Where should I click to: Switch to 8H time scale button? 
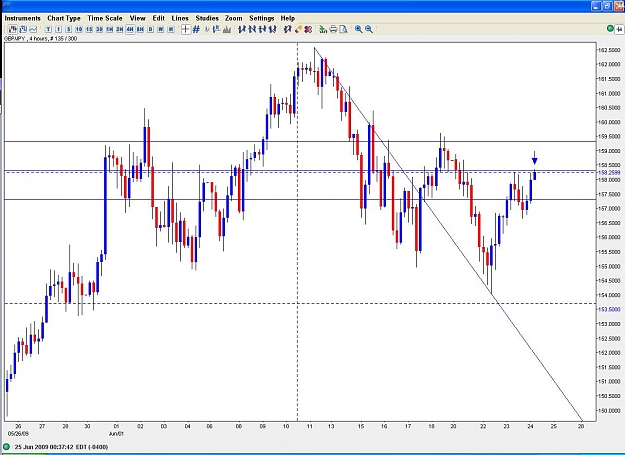click(140, 29)
